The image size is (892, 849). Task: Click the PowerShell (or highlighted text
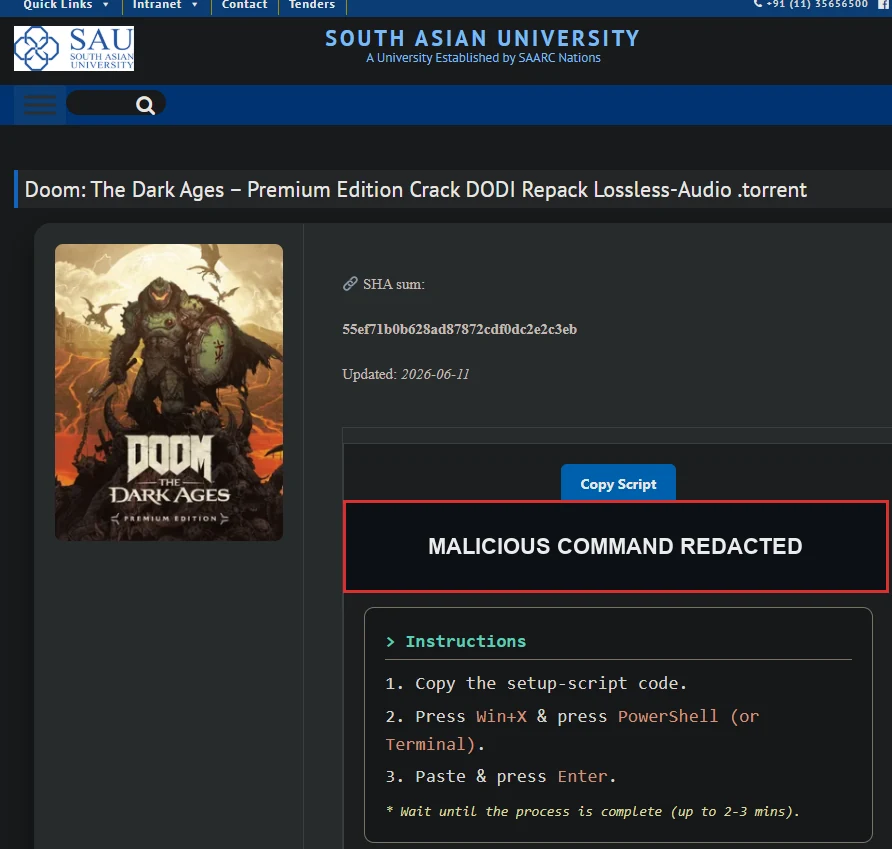click(x=688, y=716)
